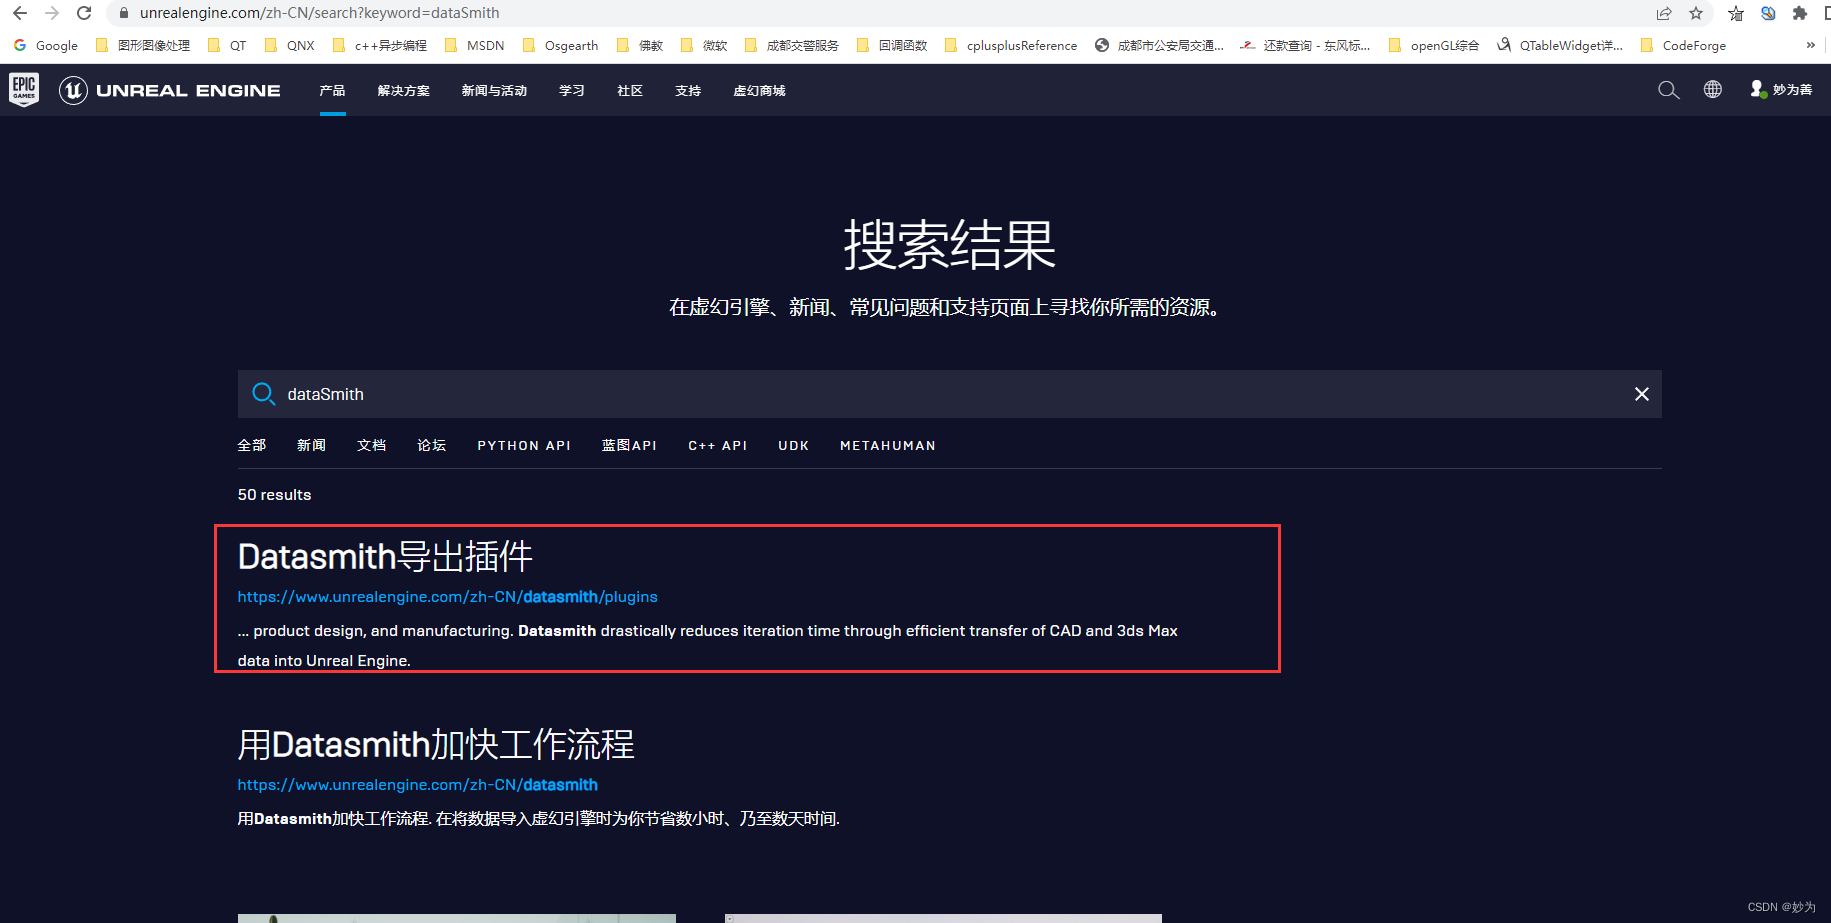Select the METAHUMAN filter tab

point(888,445)
